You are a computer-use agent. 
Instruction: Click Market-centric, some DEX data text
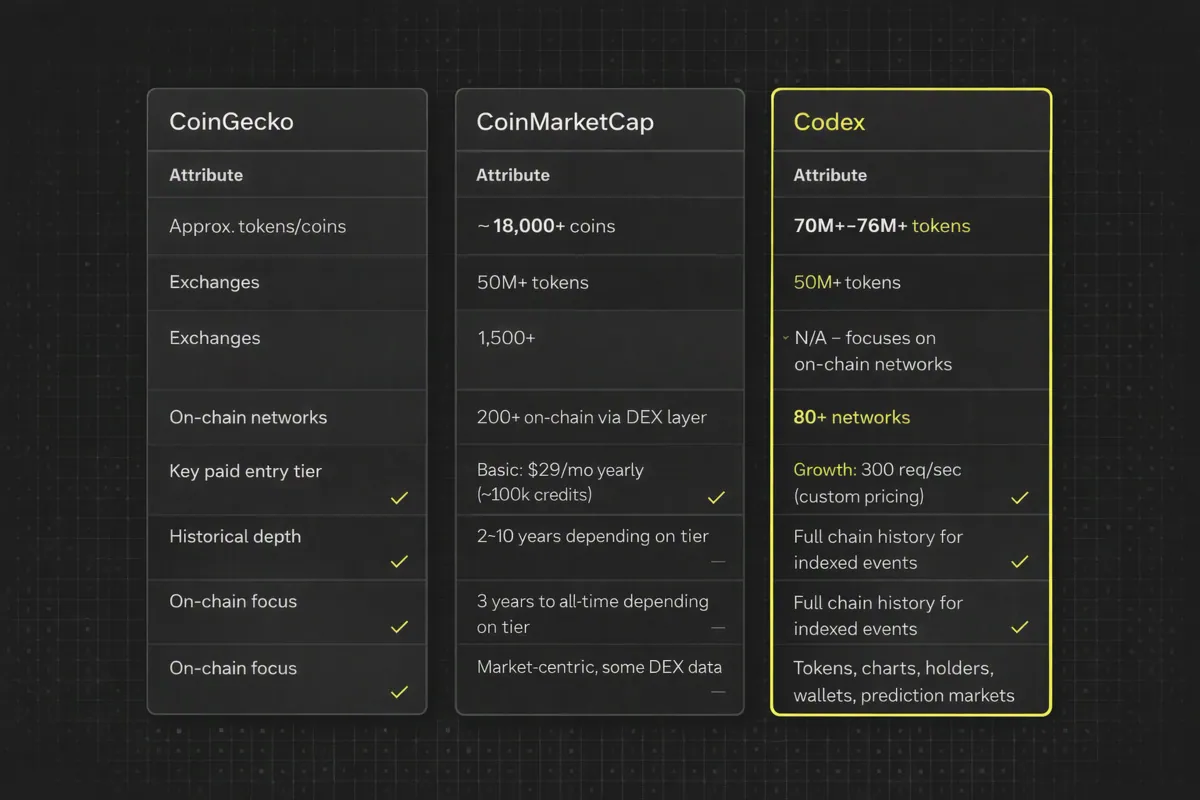click(x=599, y=667)
